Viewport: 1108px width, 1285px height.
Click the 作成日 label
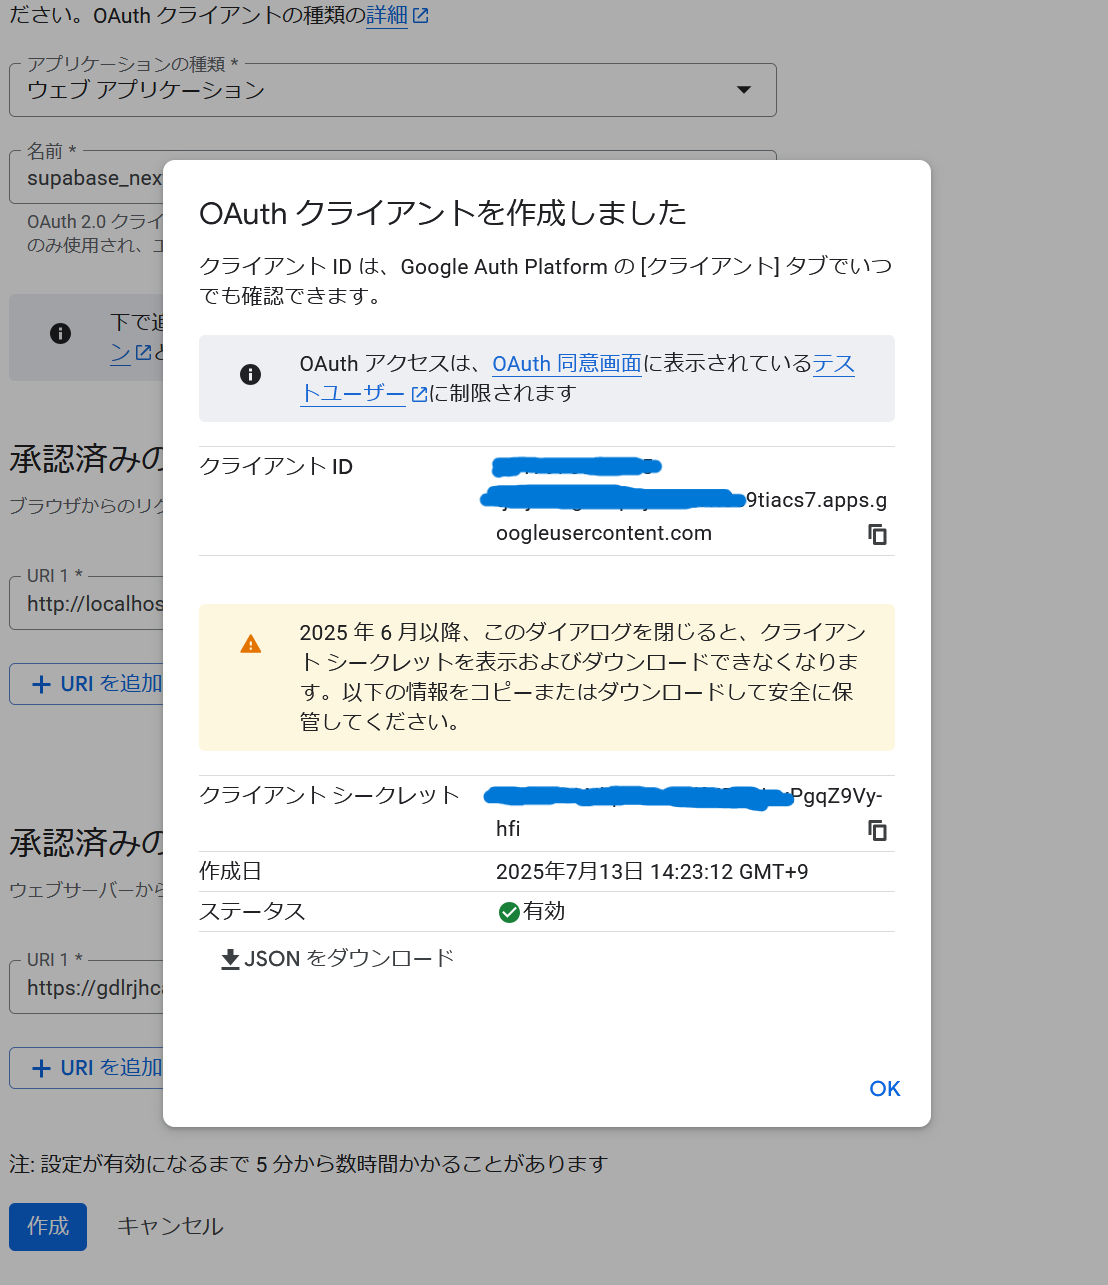click(230, 872)
